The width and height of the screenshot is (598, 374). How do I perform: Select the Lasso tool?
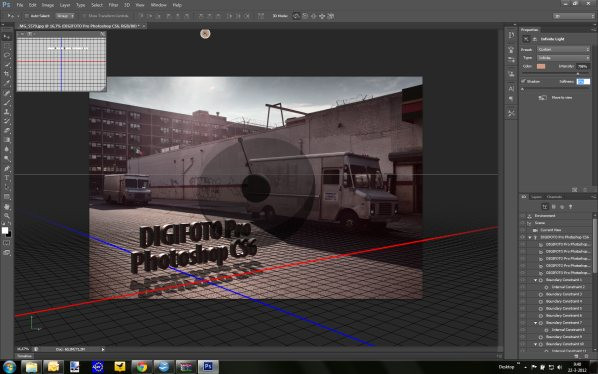(x=6, y=55)
